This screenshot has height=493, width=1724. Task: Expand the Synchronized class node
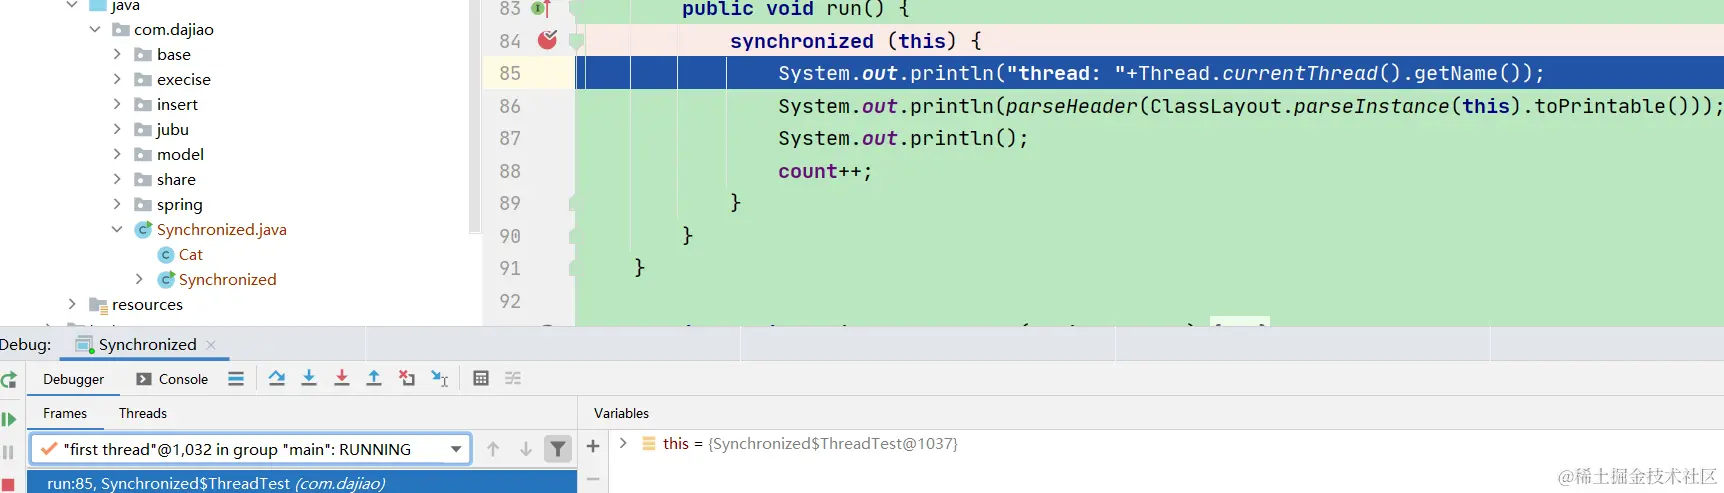pos(139,279)
